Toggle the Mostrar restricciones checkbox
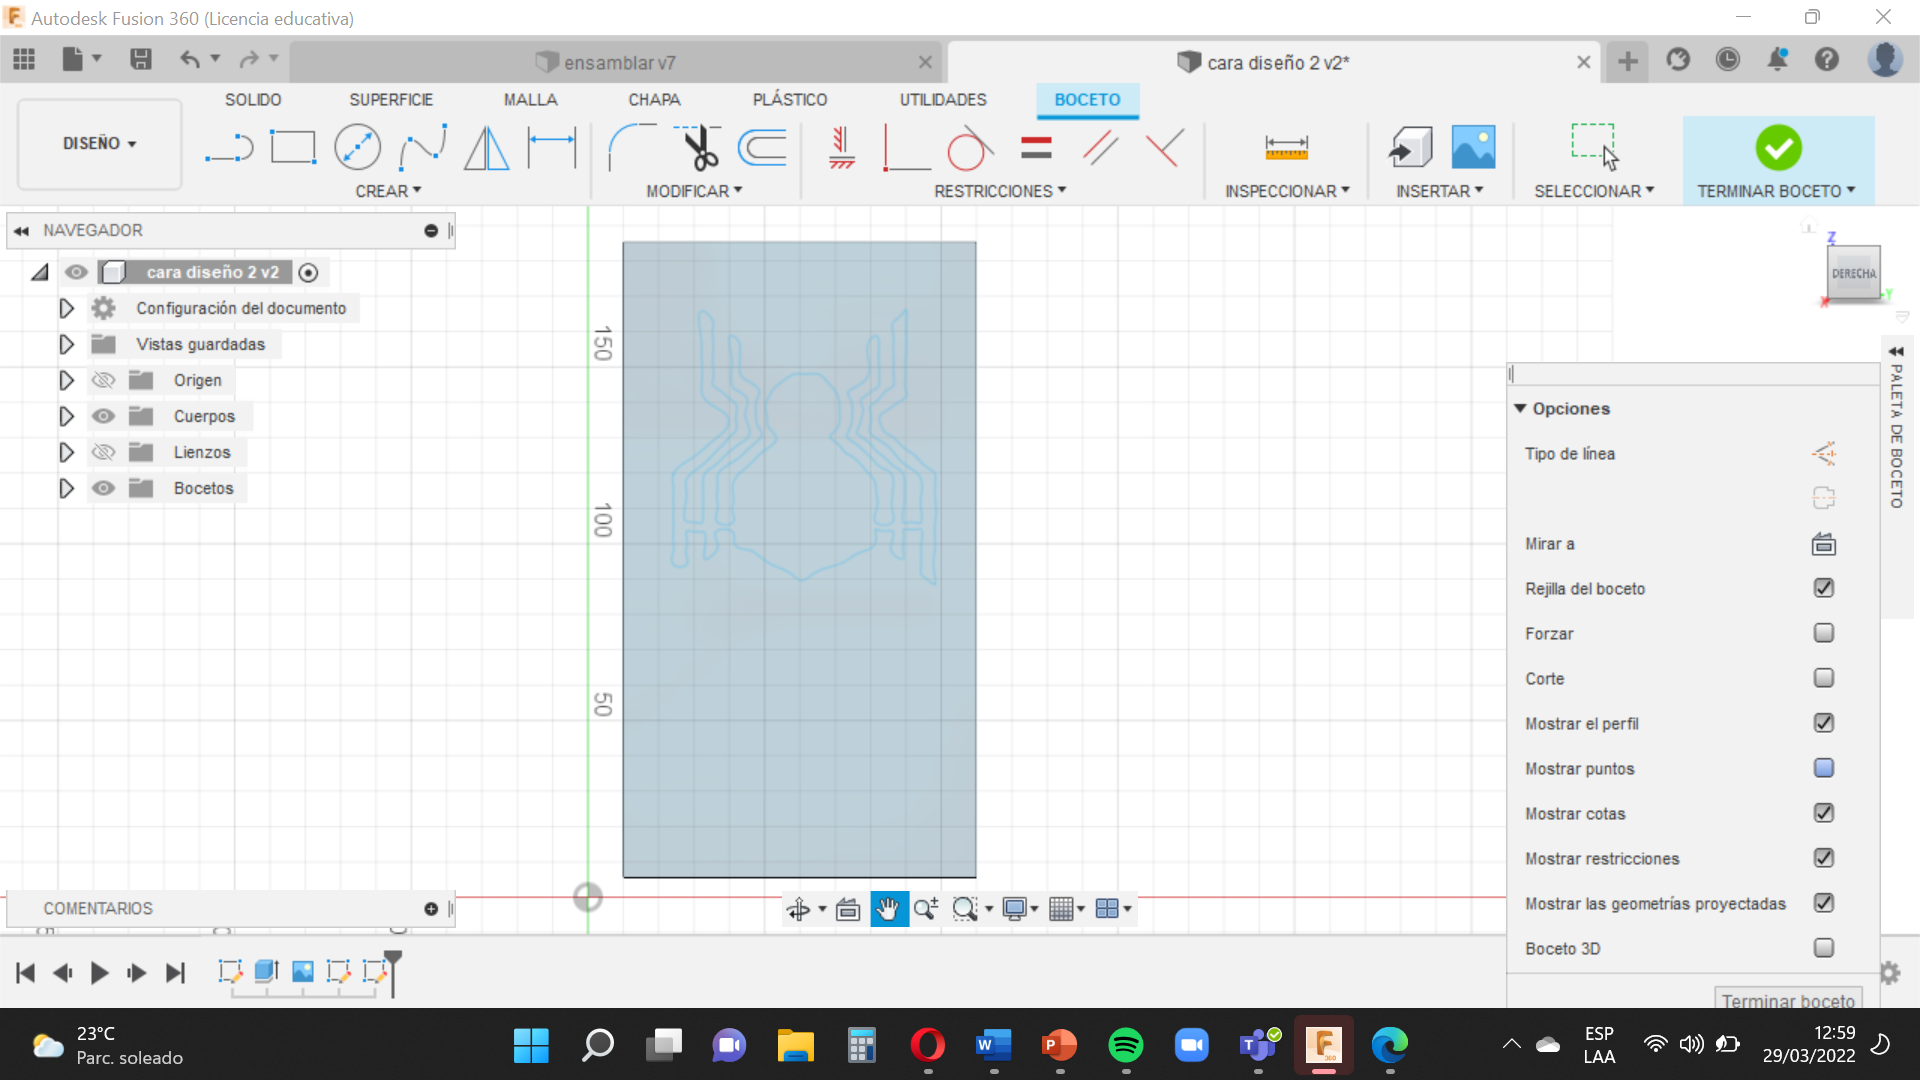Image resolution: width=1920 pixels, height=1080 pixels. (1823, 858)
